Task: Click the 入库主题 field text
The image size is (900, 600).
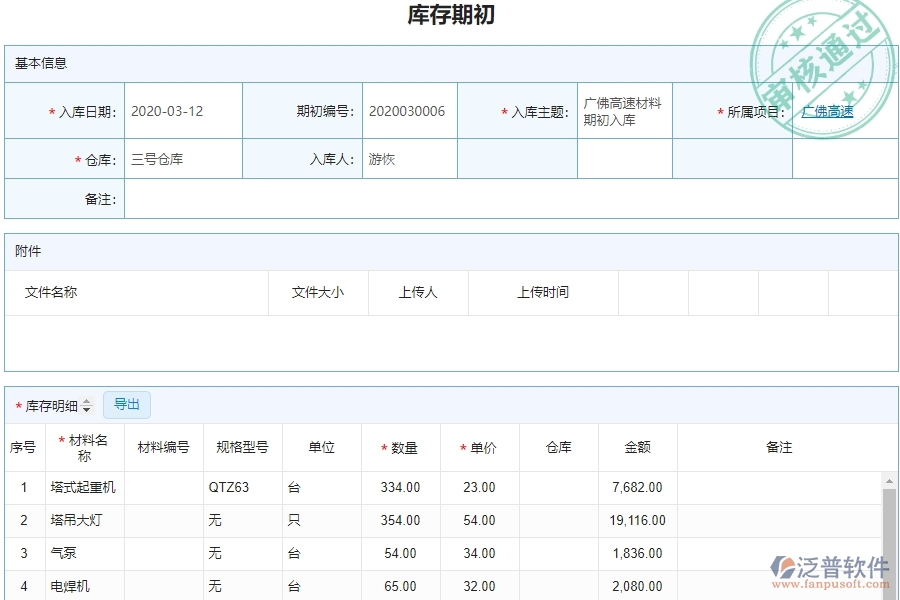Action: (622, 111)
